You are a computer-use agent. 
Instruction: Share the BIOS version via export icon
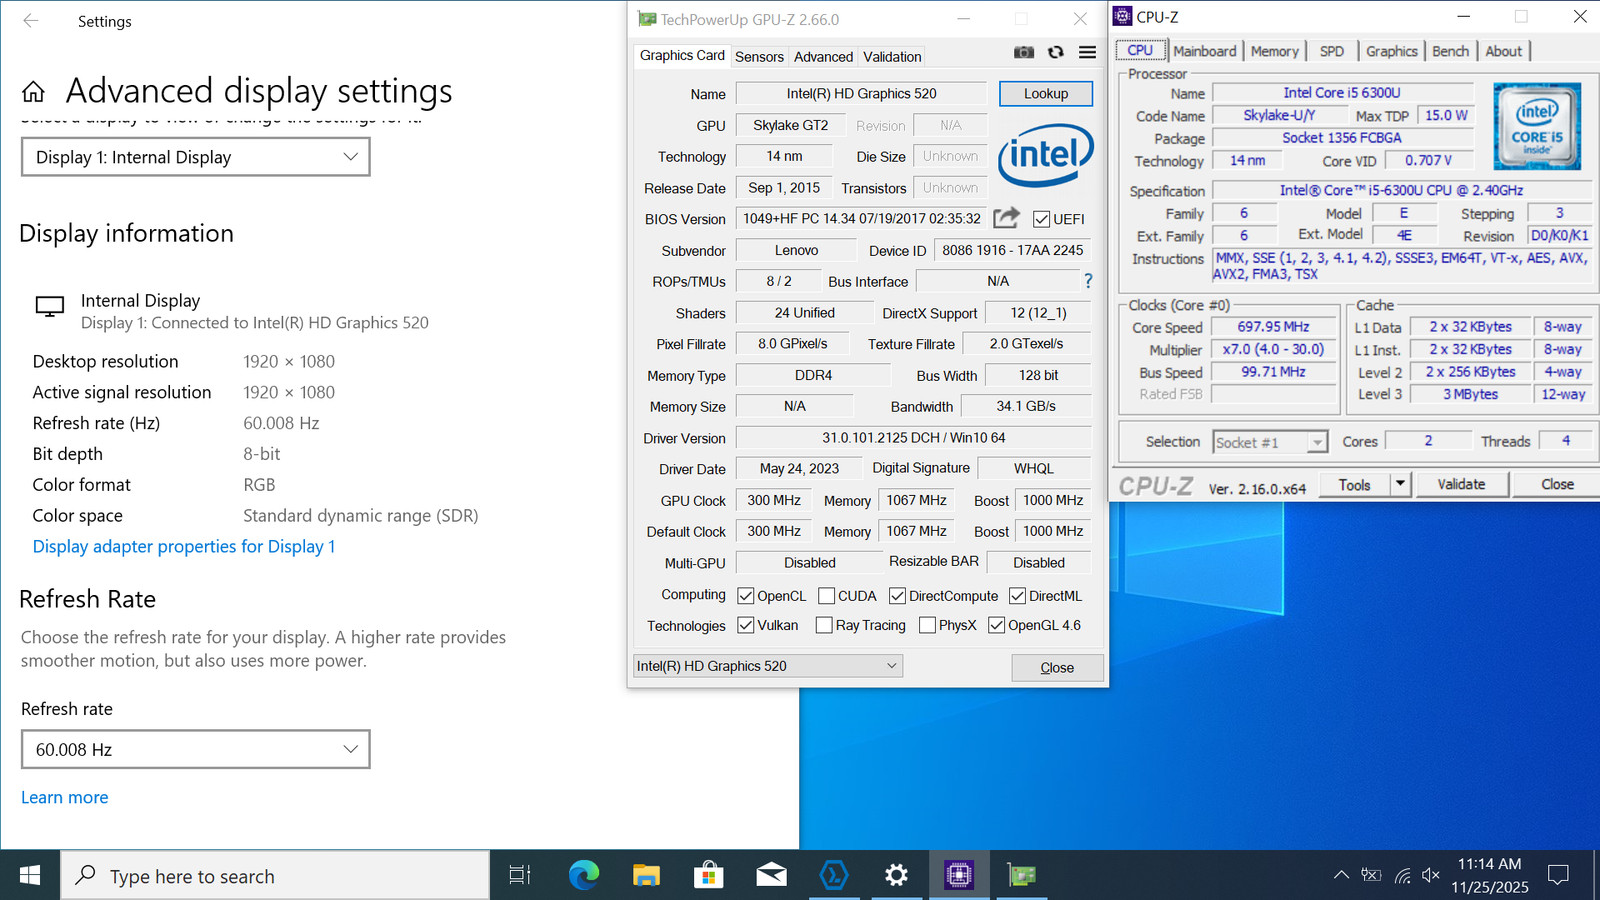point(1006,218)
